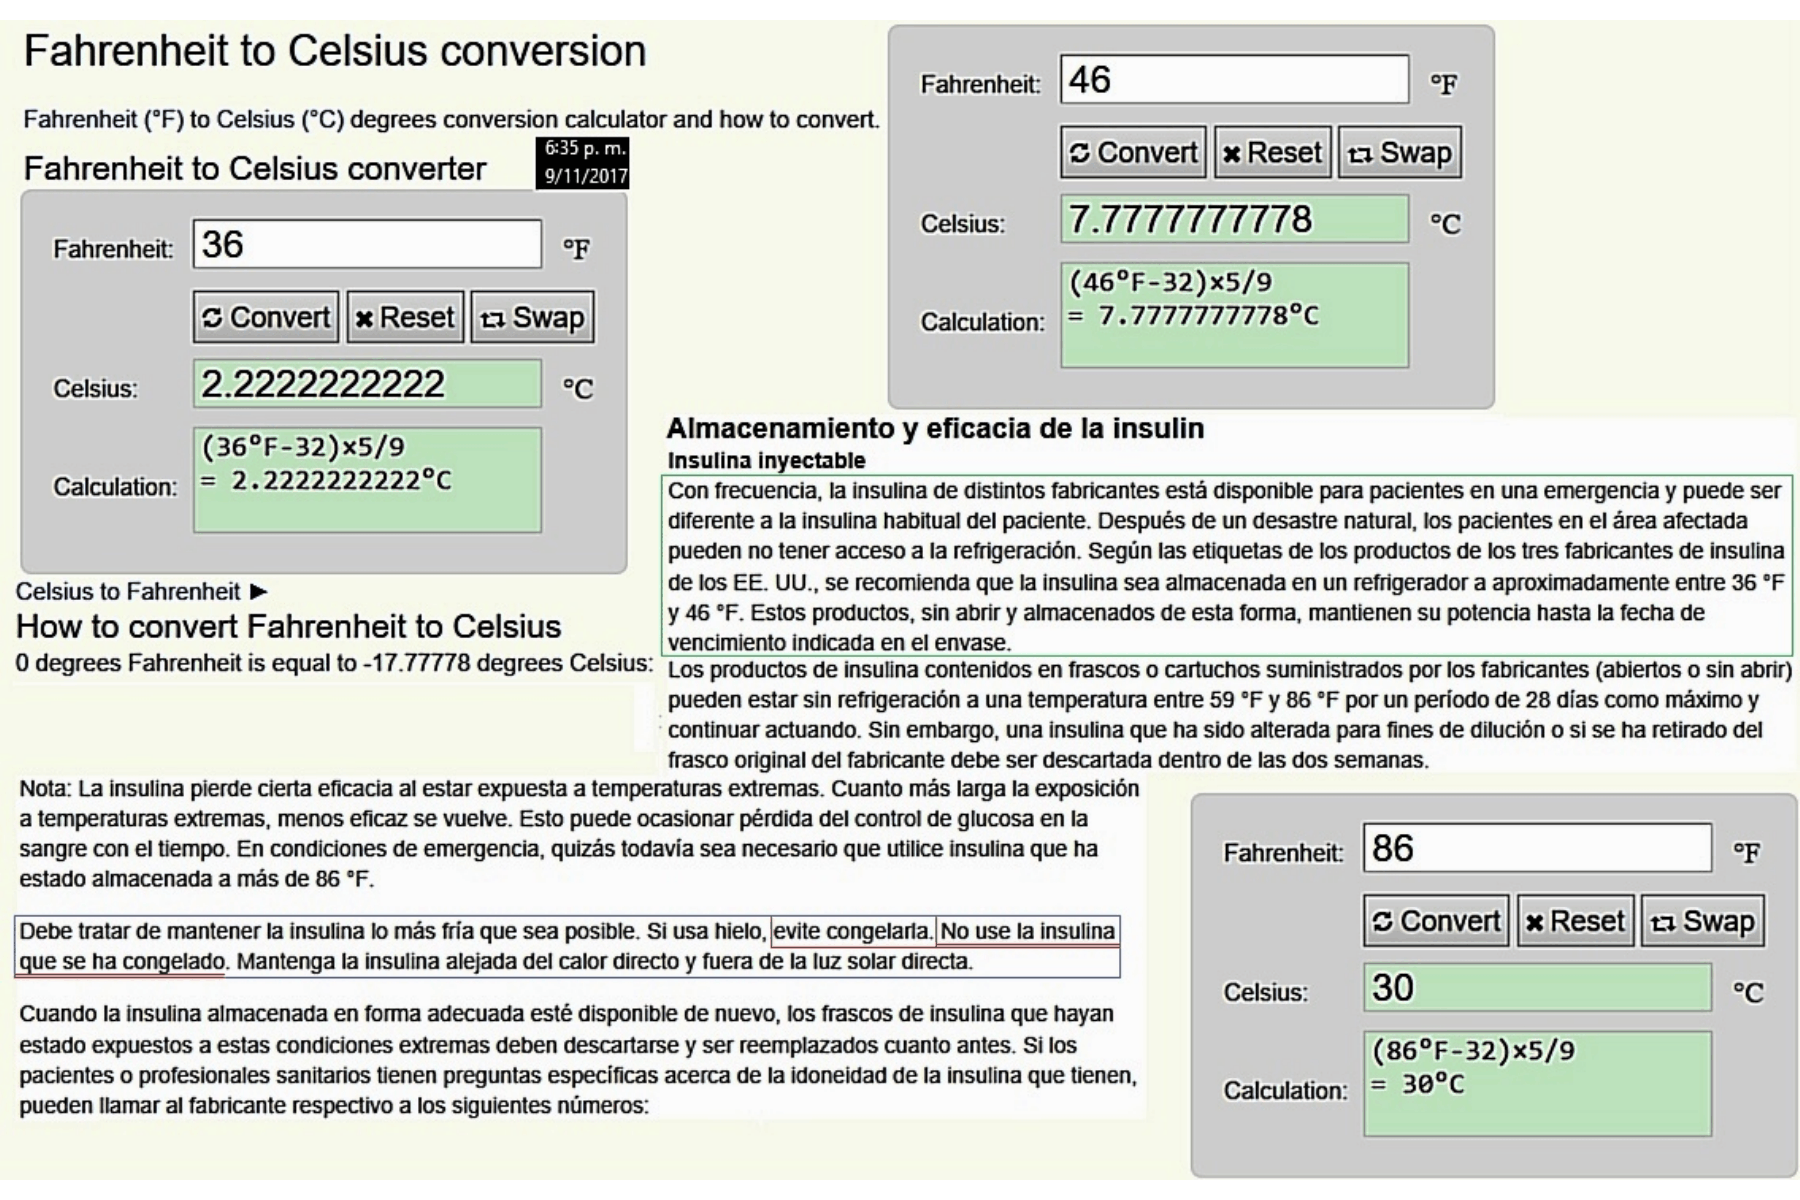Click 'Almacenamiento y eficacia de la insulin' heading
Image resolution: width=1800 pixels, height=1200 pixels.
935,428
